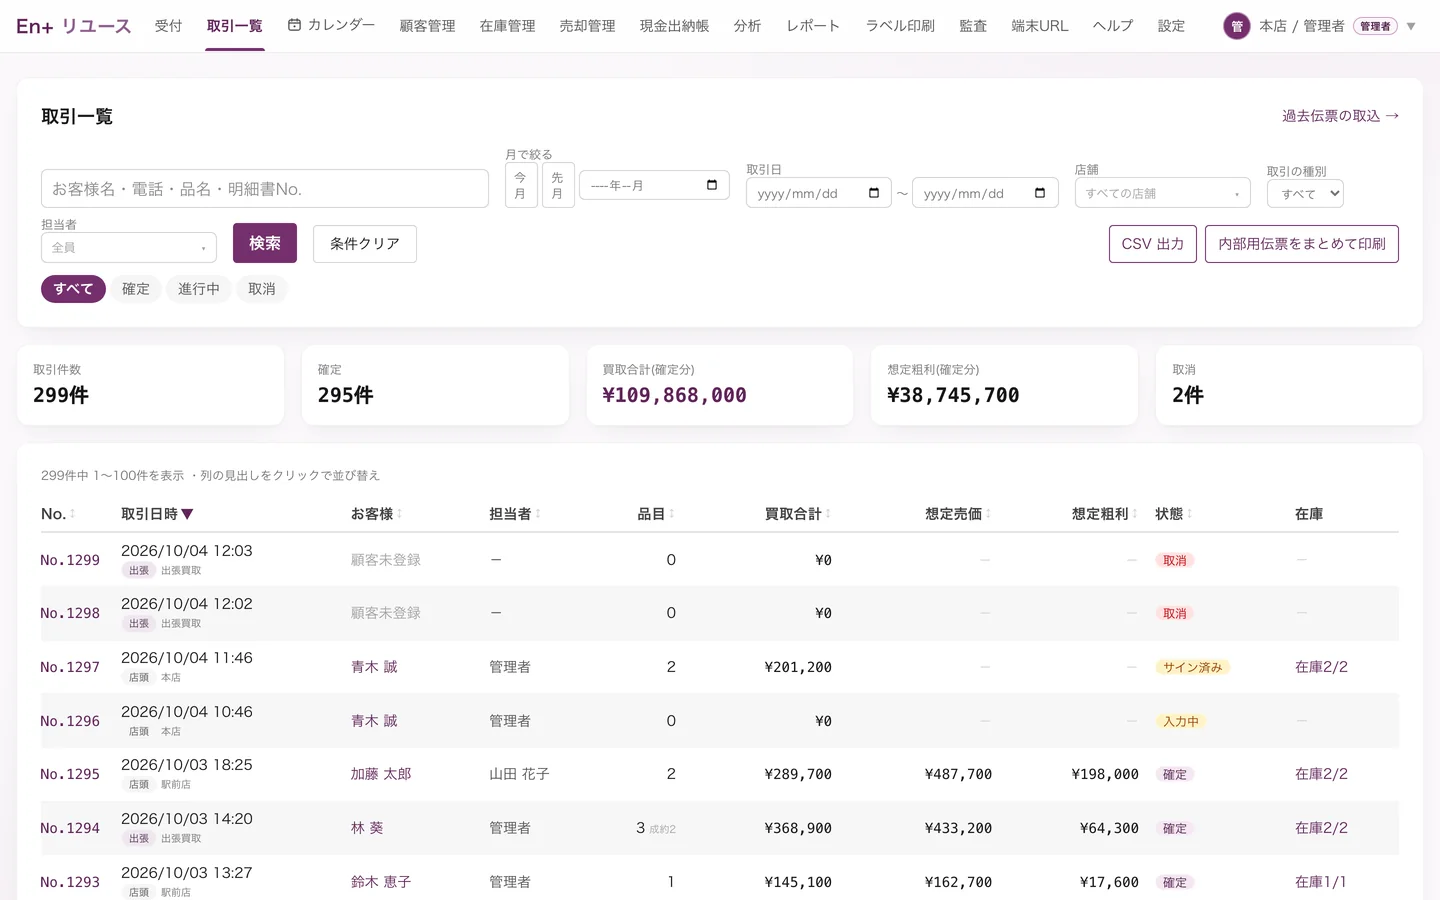The image size is (1440, 900).
Task: Open customer 加藤 太郎
Action: [x=381, y=774]
